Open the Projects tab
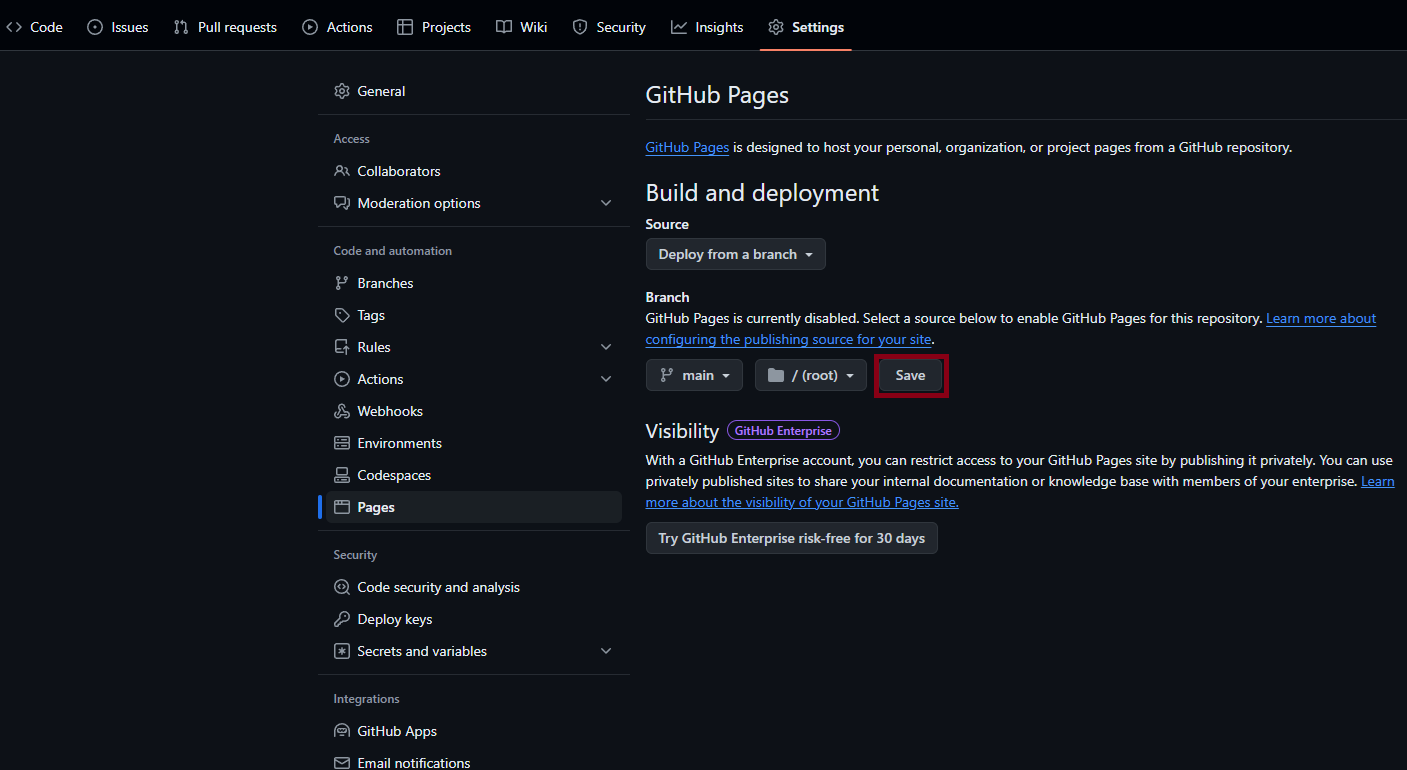 pos(434,27)
